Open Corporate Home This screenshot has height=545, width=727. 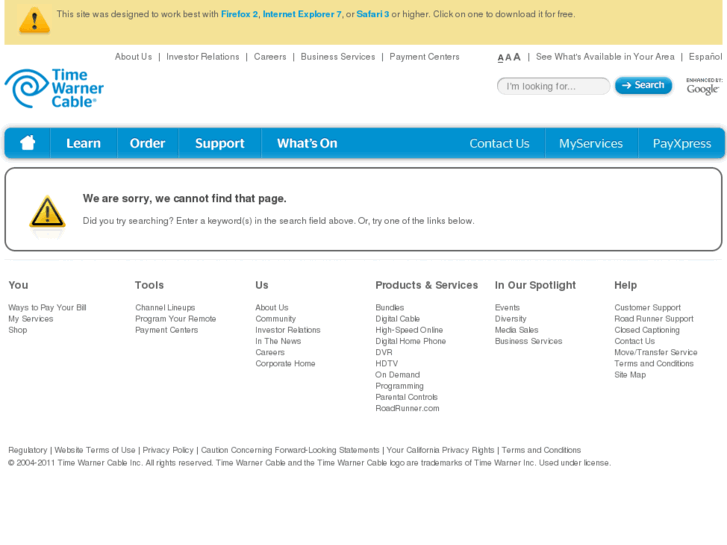[x=285, y=363]
